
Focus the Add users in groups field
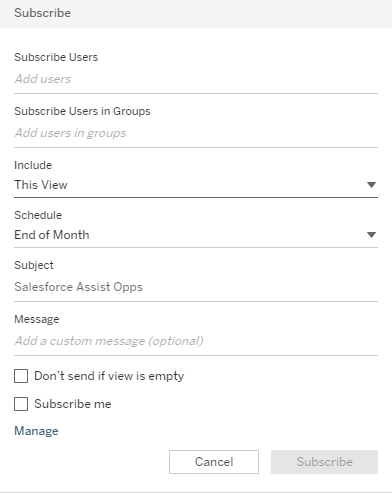tap(196, 133)
